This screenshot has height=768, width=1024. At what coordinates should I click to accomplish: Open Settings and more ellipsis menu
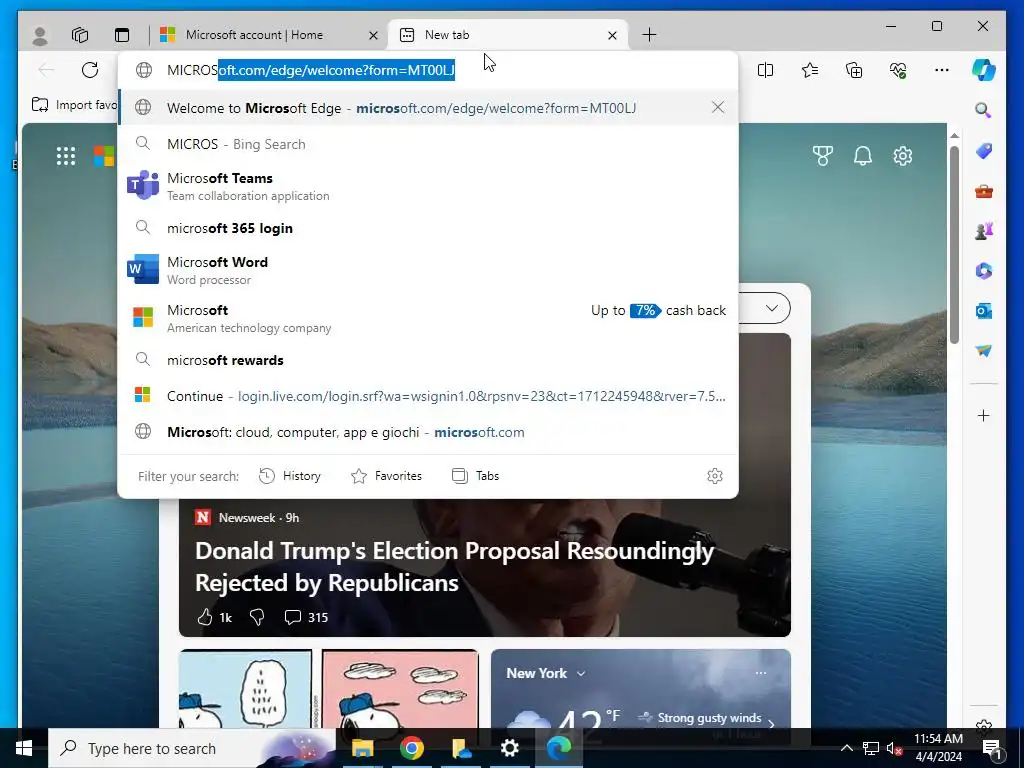click(942, 70)
